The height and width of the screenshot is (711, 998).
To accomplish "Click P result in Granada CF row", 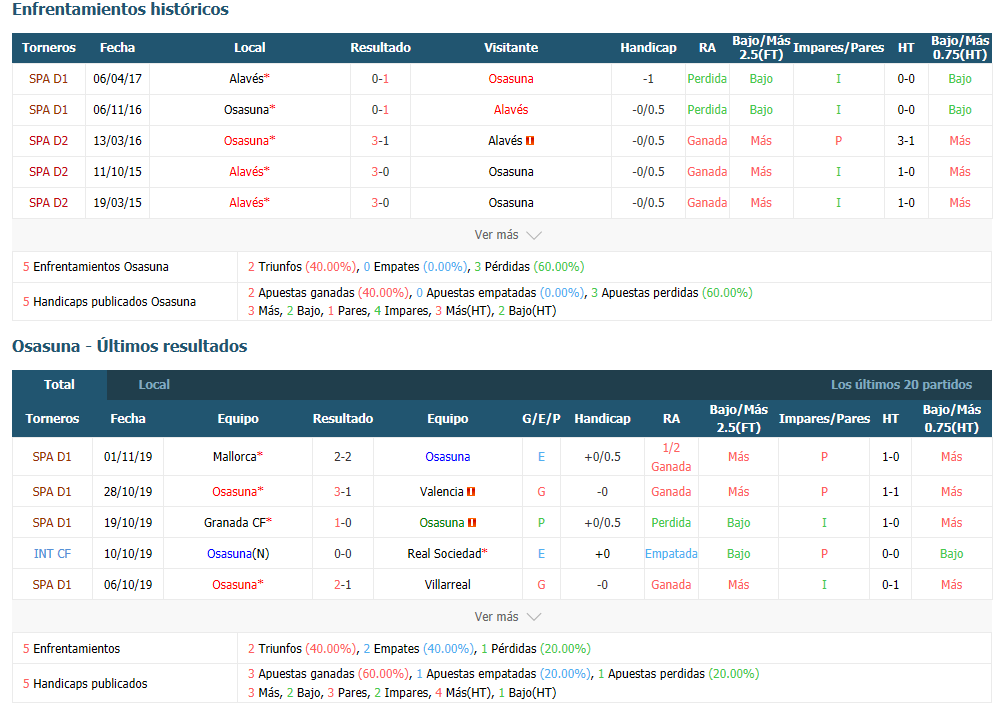I will pos(541,523).
